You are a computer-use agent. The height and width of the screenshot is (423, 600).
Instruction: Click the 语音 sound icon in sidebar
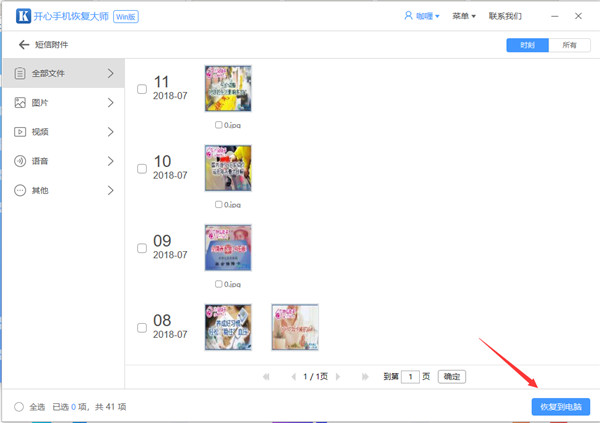20,161
